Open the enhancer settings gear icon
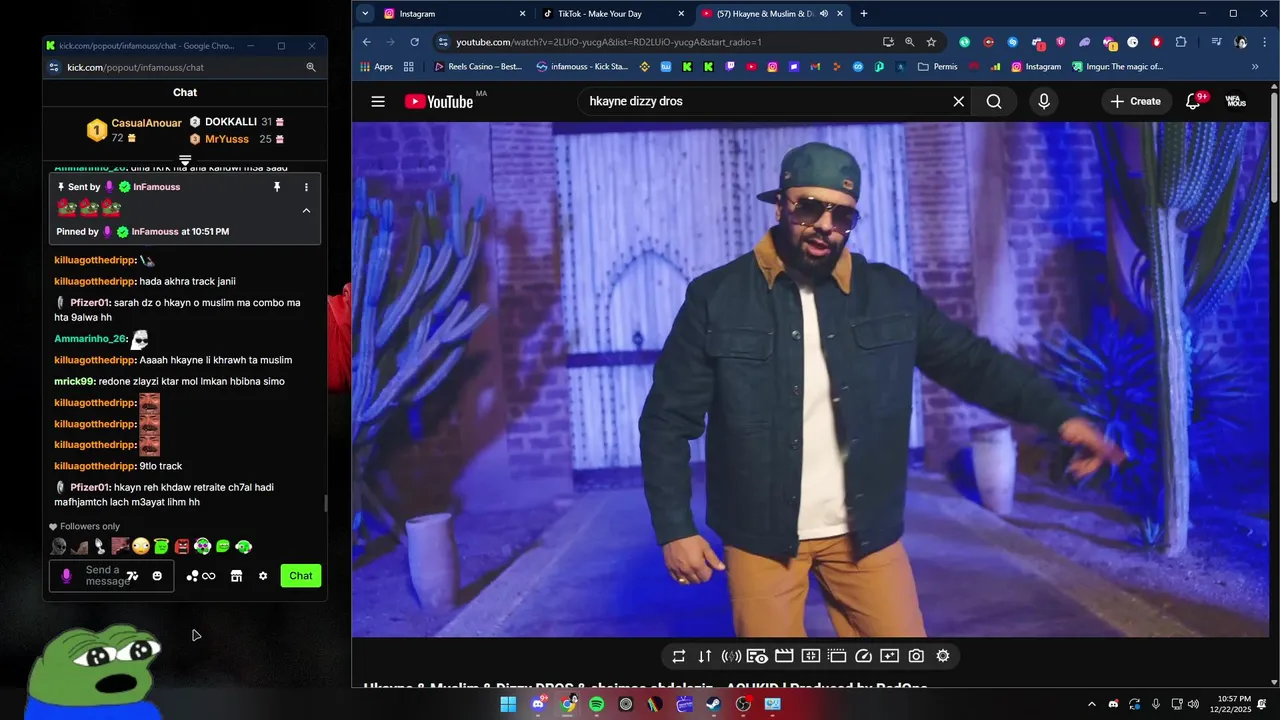The image size is (1280, 720). (942, 656)
